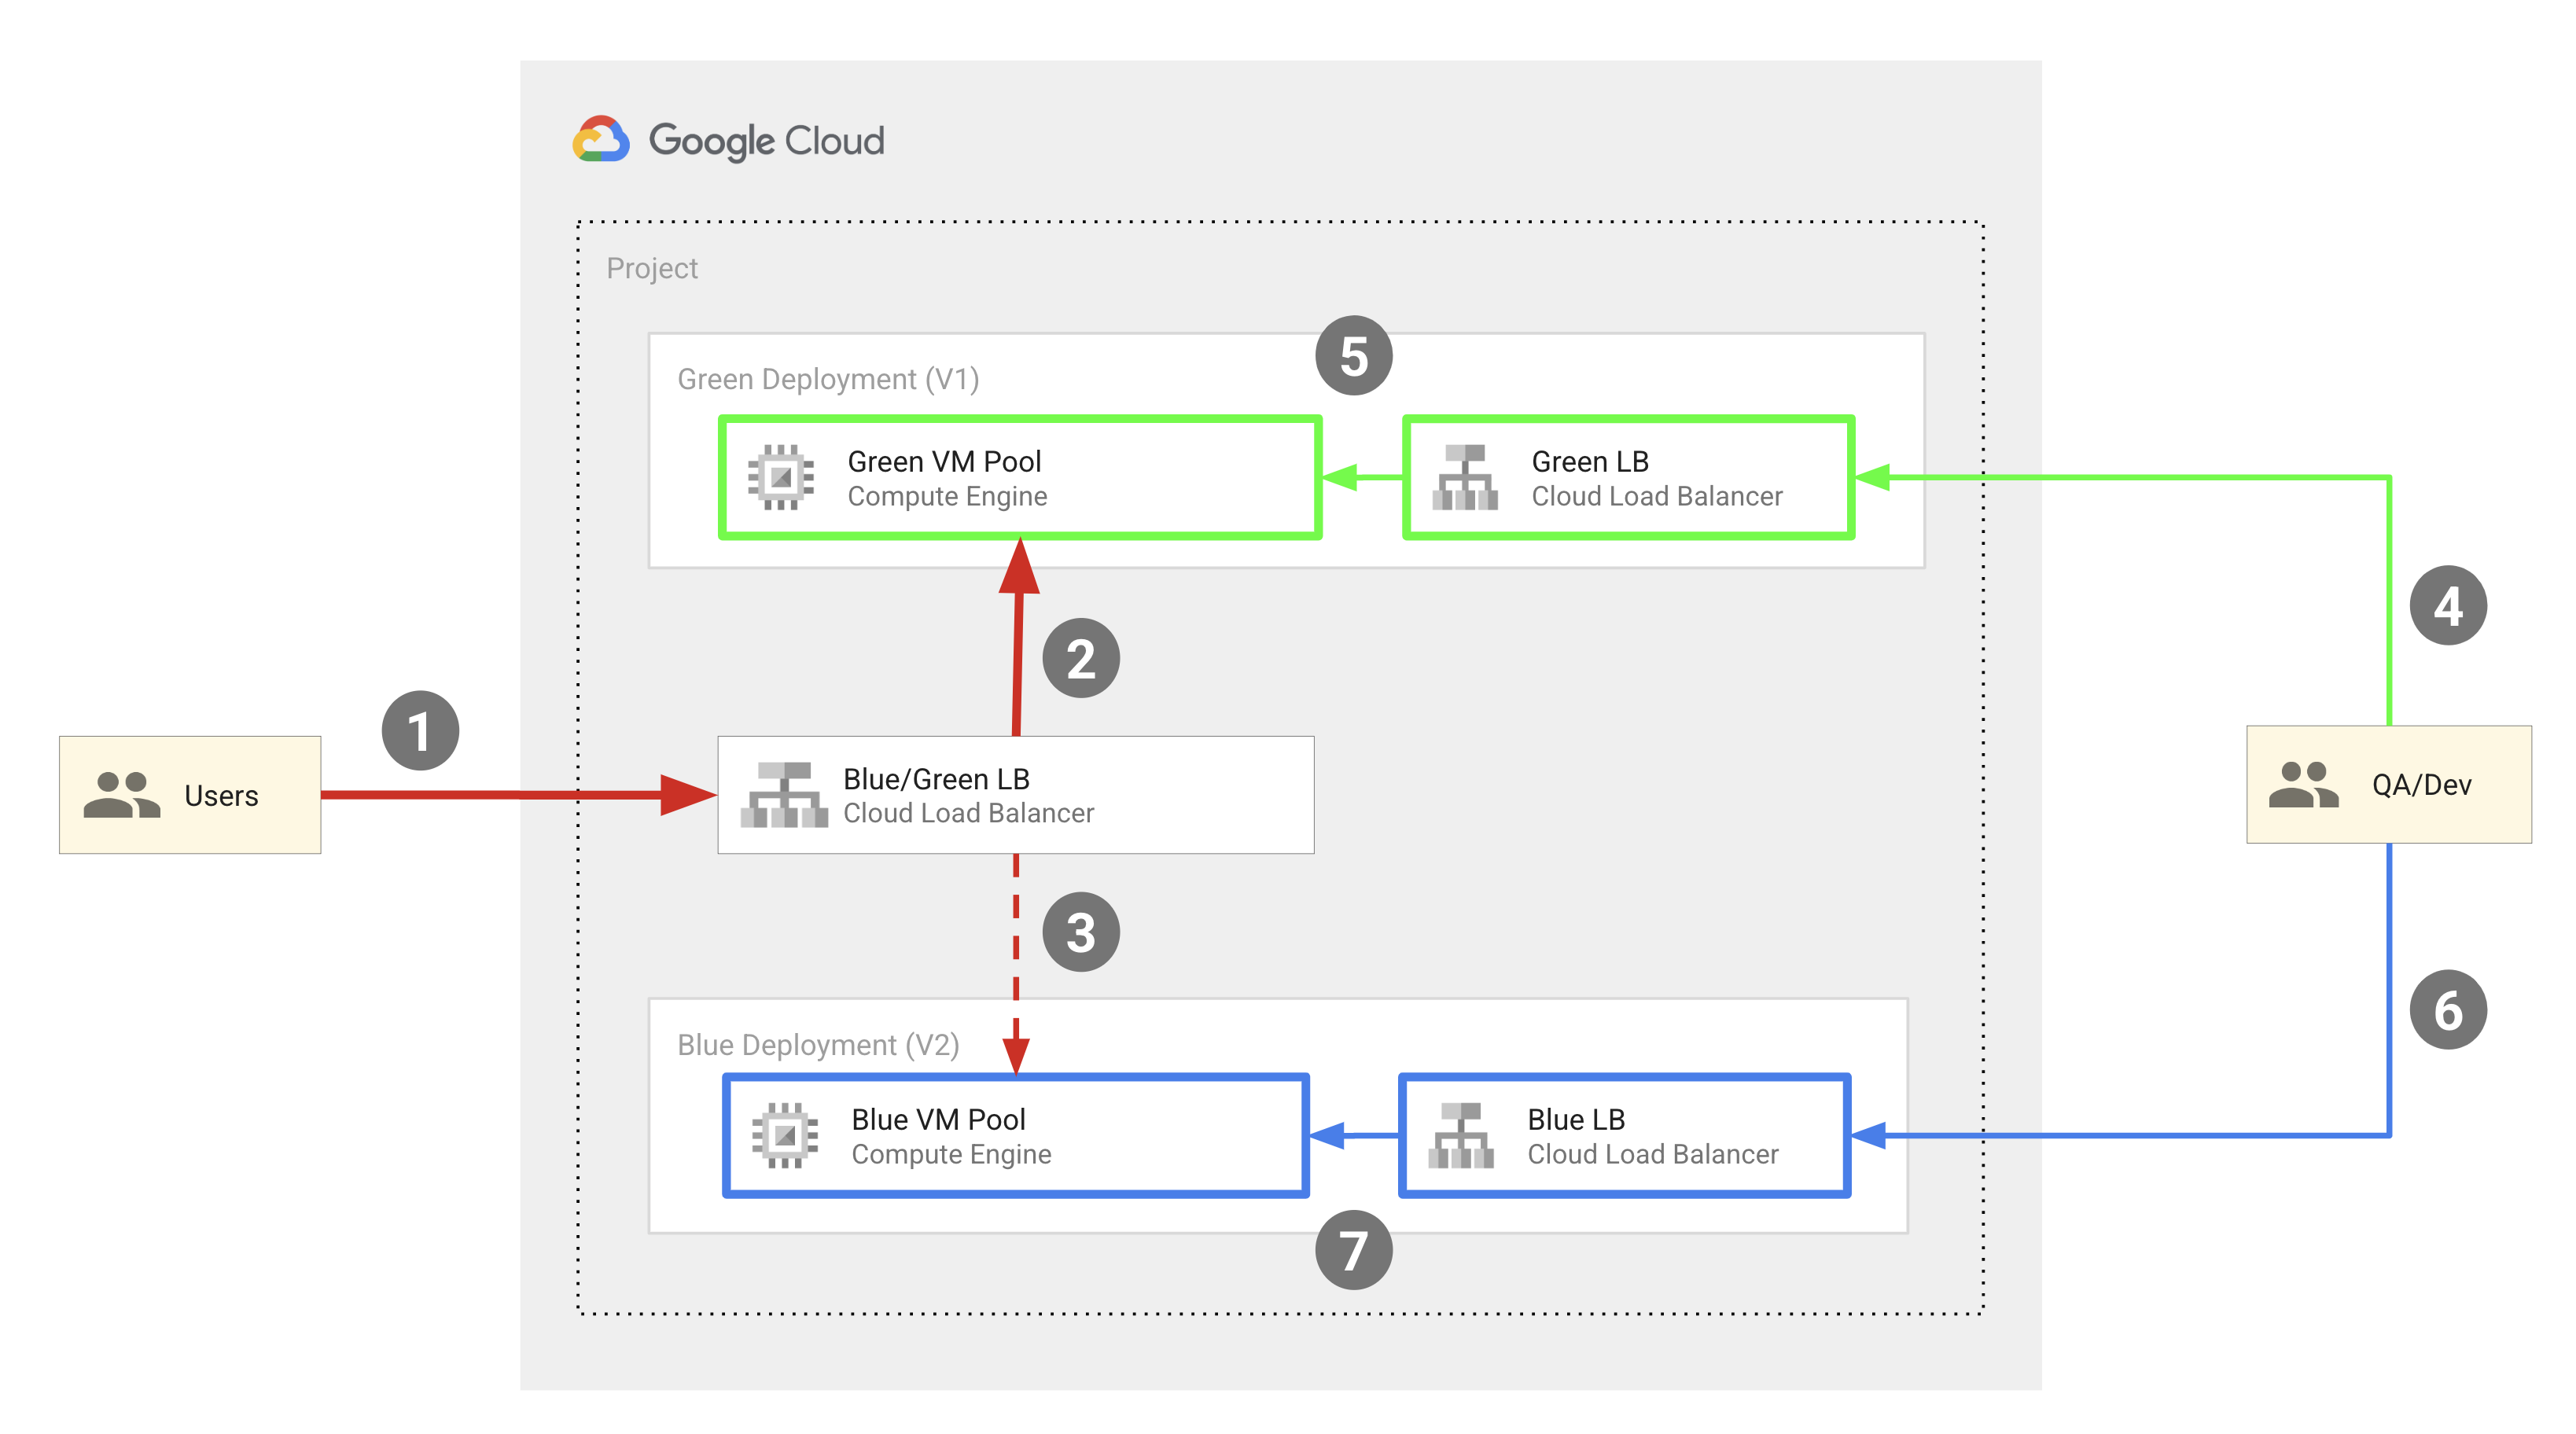2576x1434 pixels.
Task: Select step marker number 7
Action: [x=1353, y=1250]
